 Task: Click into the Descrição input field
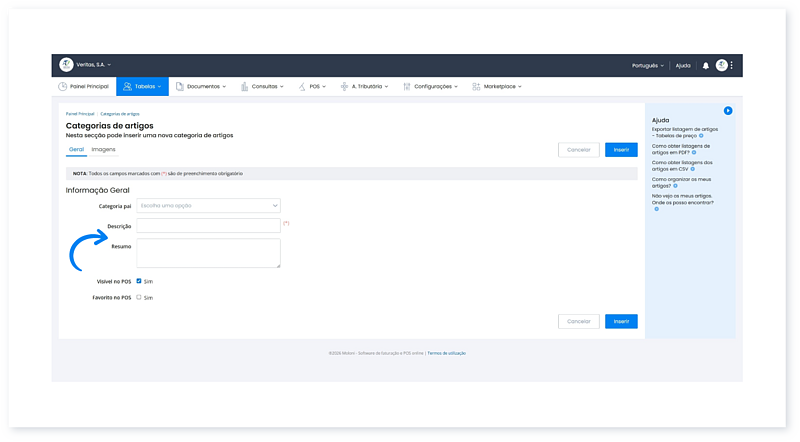point(208,225)
